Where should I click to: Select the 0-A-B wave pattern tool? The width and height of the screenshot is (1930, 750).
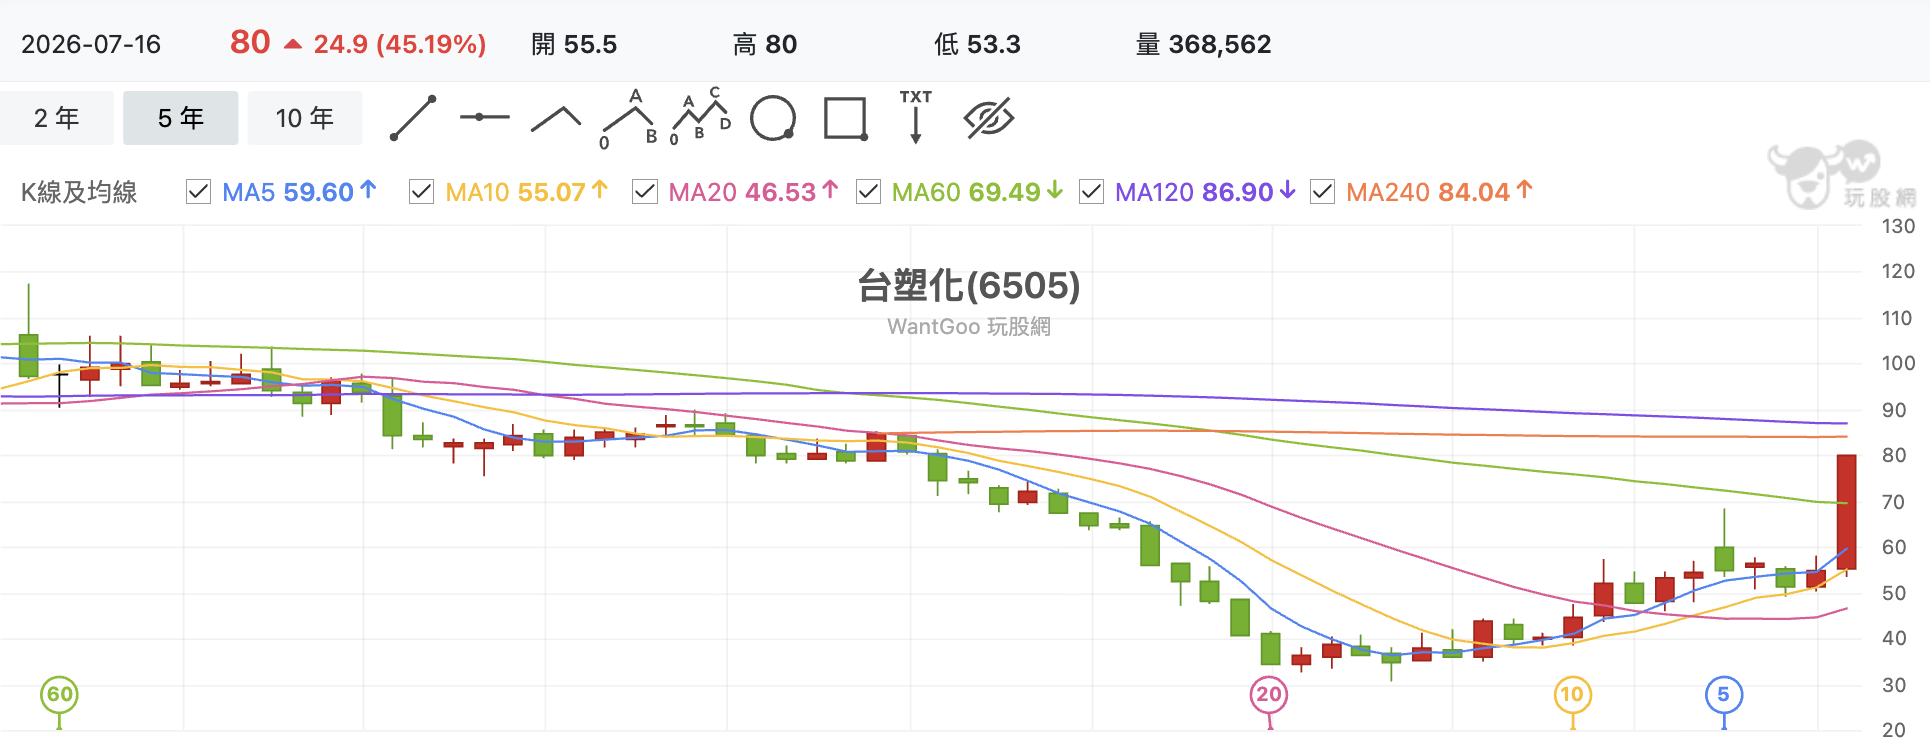629,119
